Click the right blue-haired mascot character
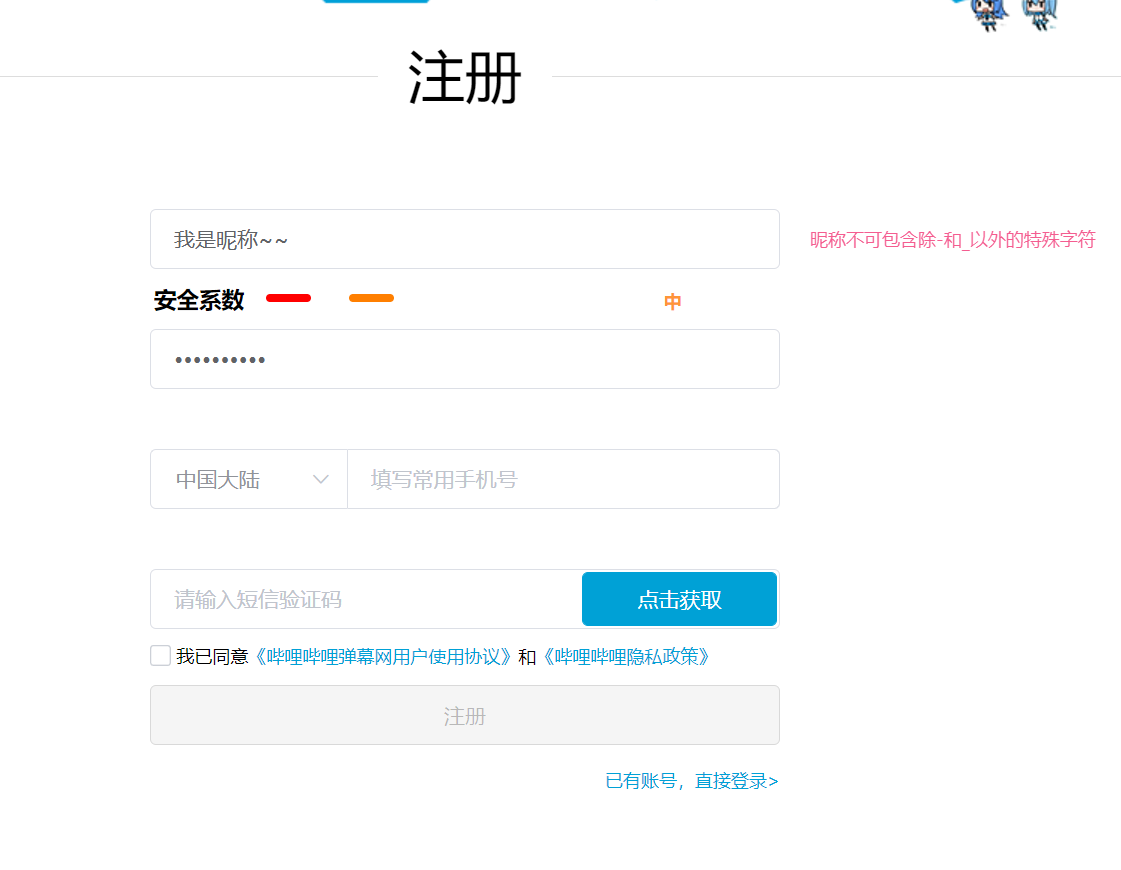The image size is (1121, 870). coord(1040,13)
